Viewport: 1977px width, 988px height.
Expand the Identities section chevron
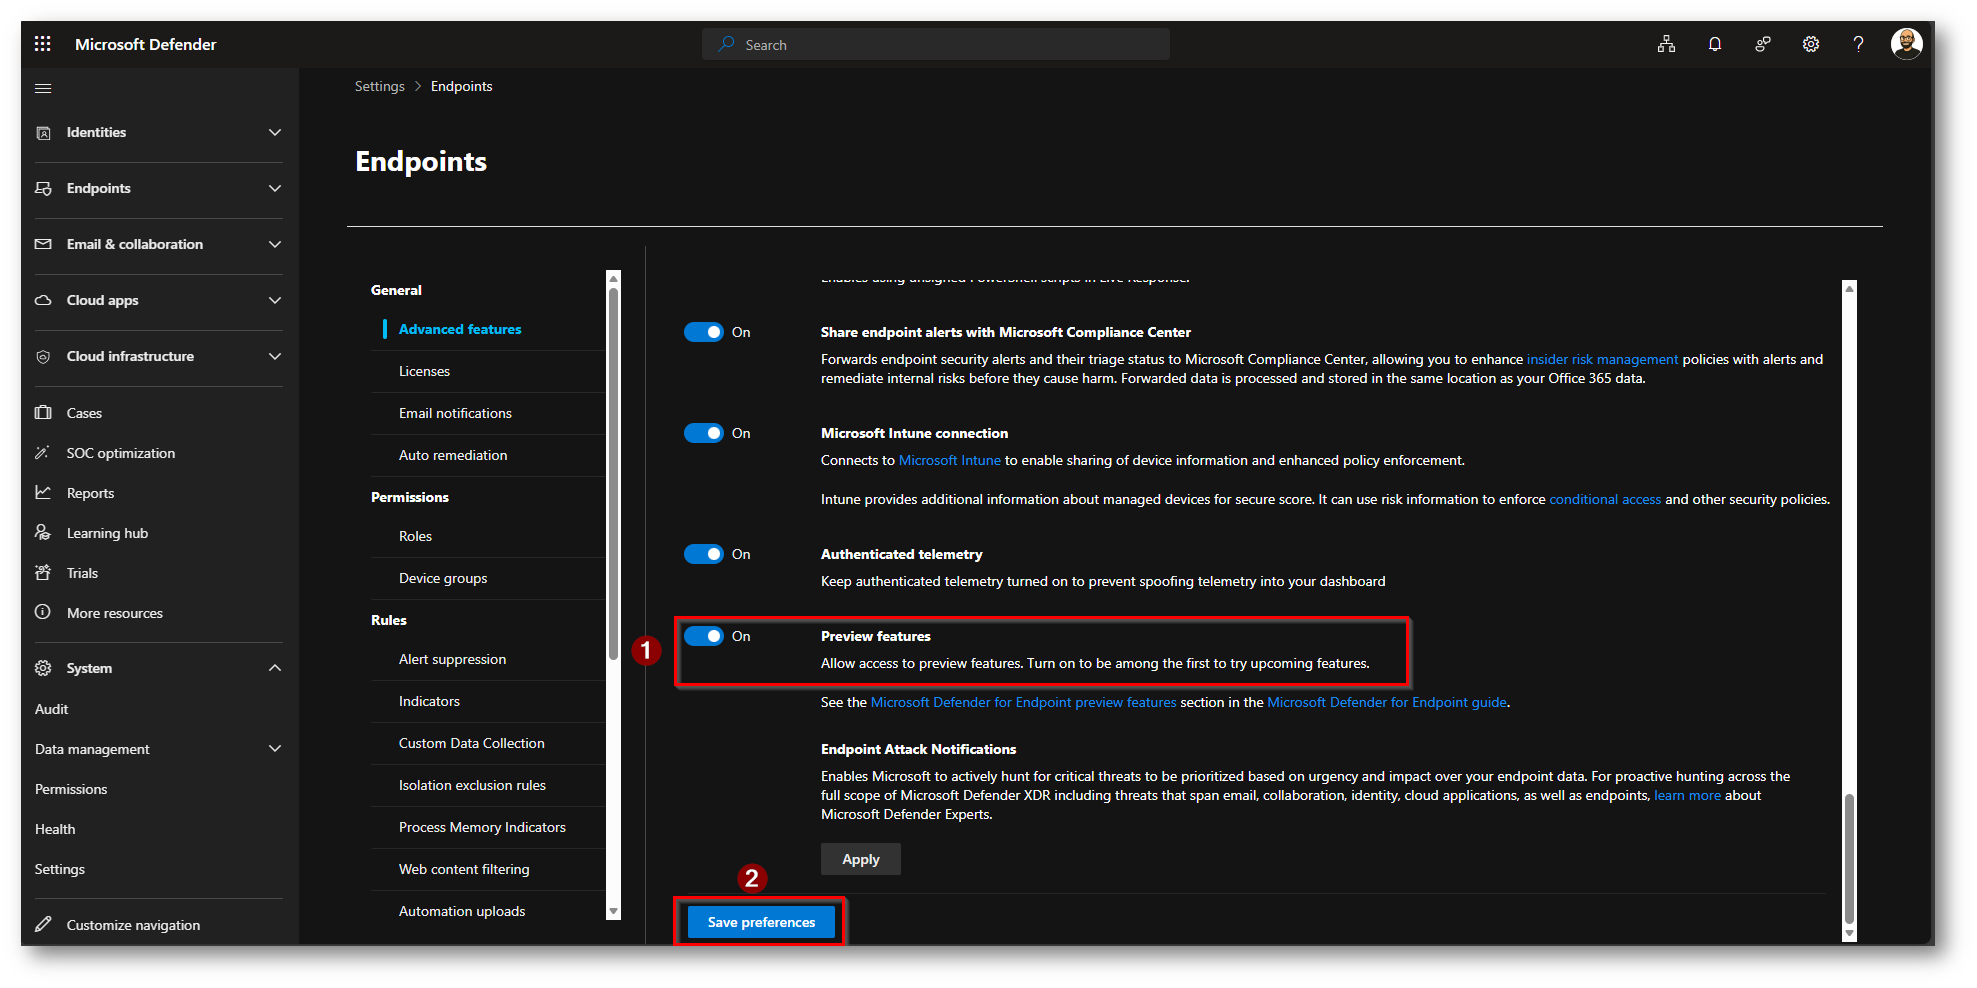click(x=275, y=133)
